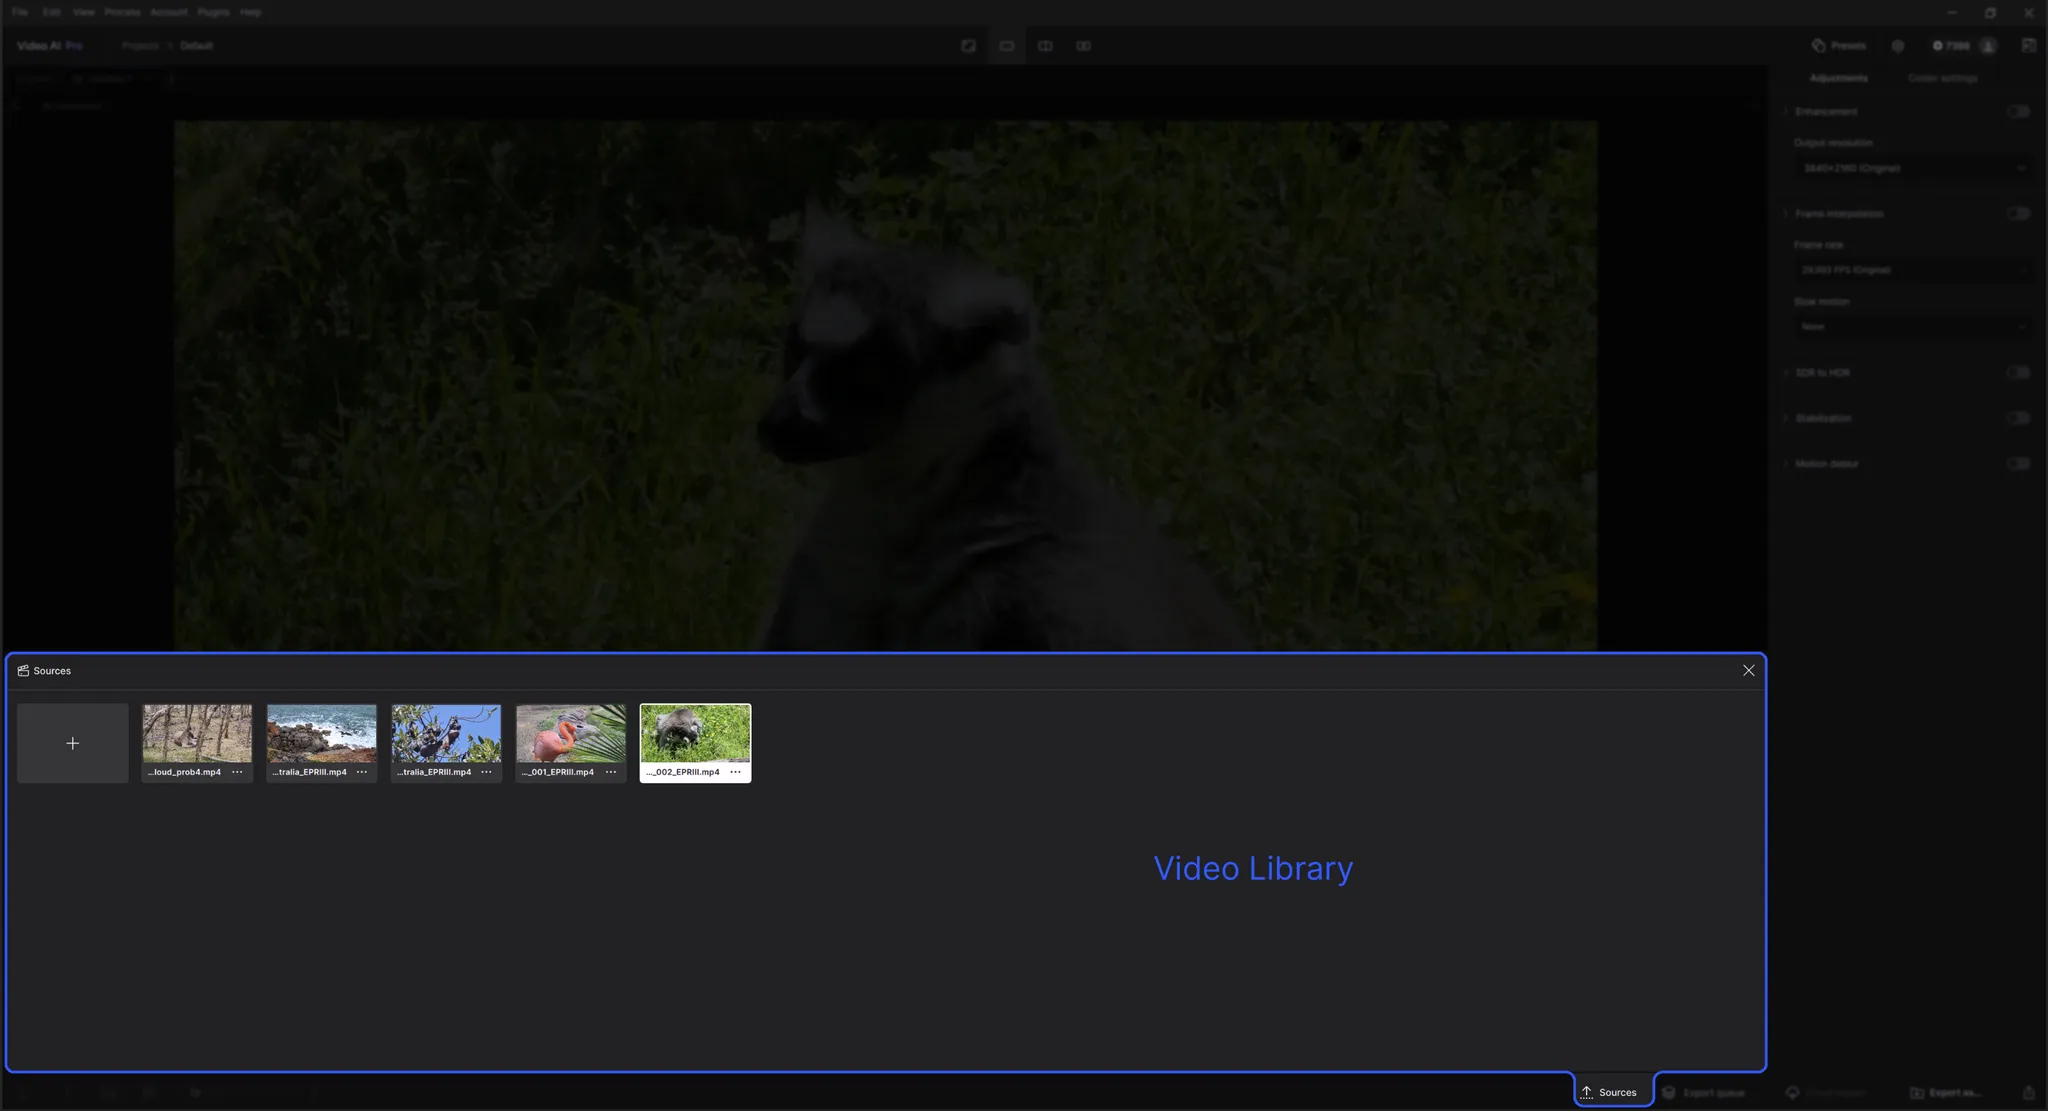Open the Slow motion dropdown

[x=1912, y=327]
